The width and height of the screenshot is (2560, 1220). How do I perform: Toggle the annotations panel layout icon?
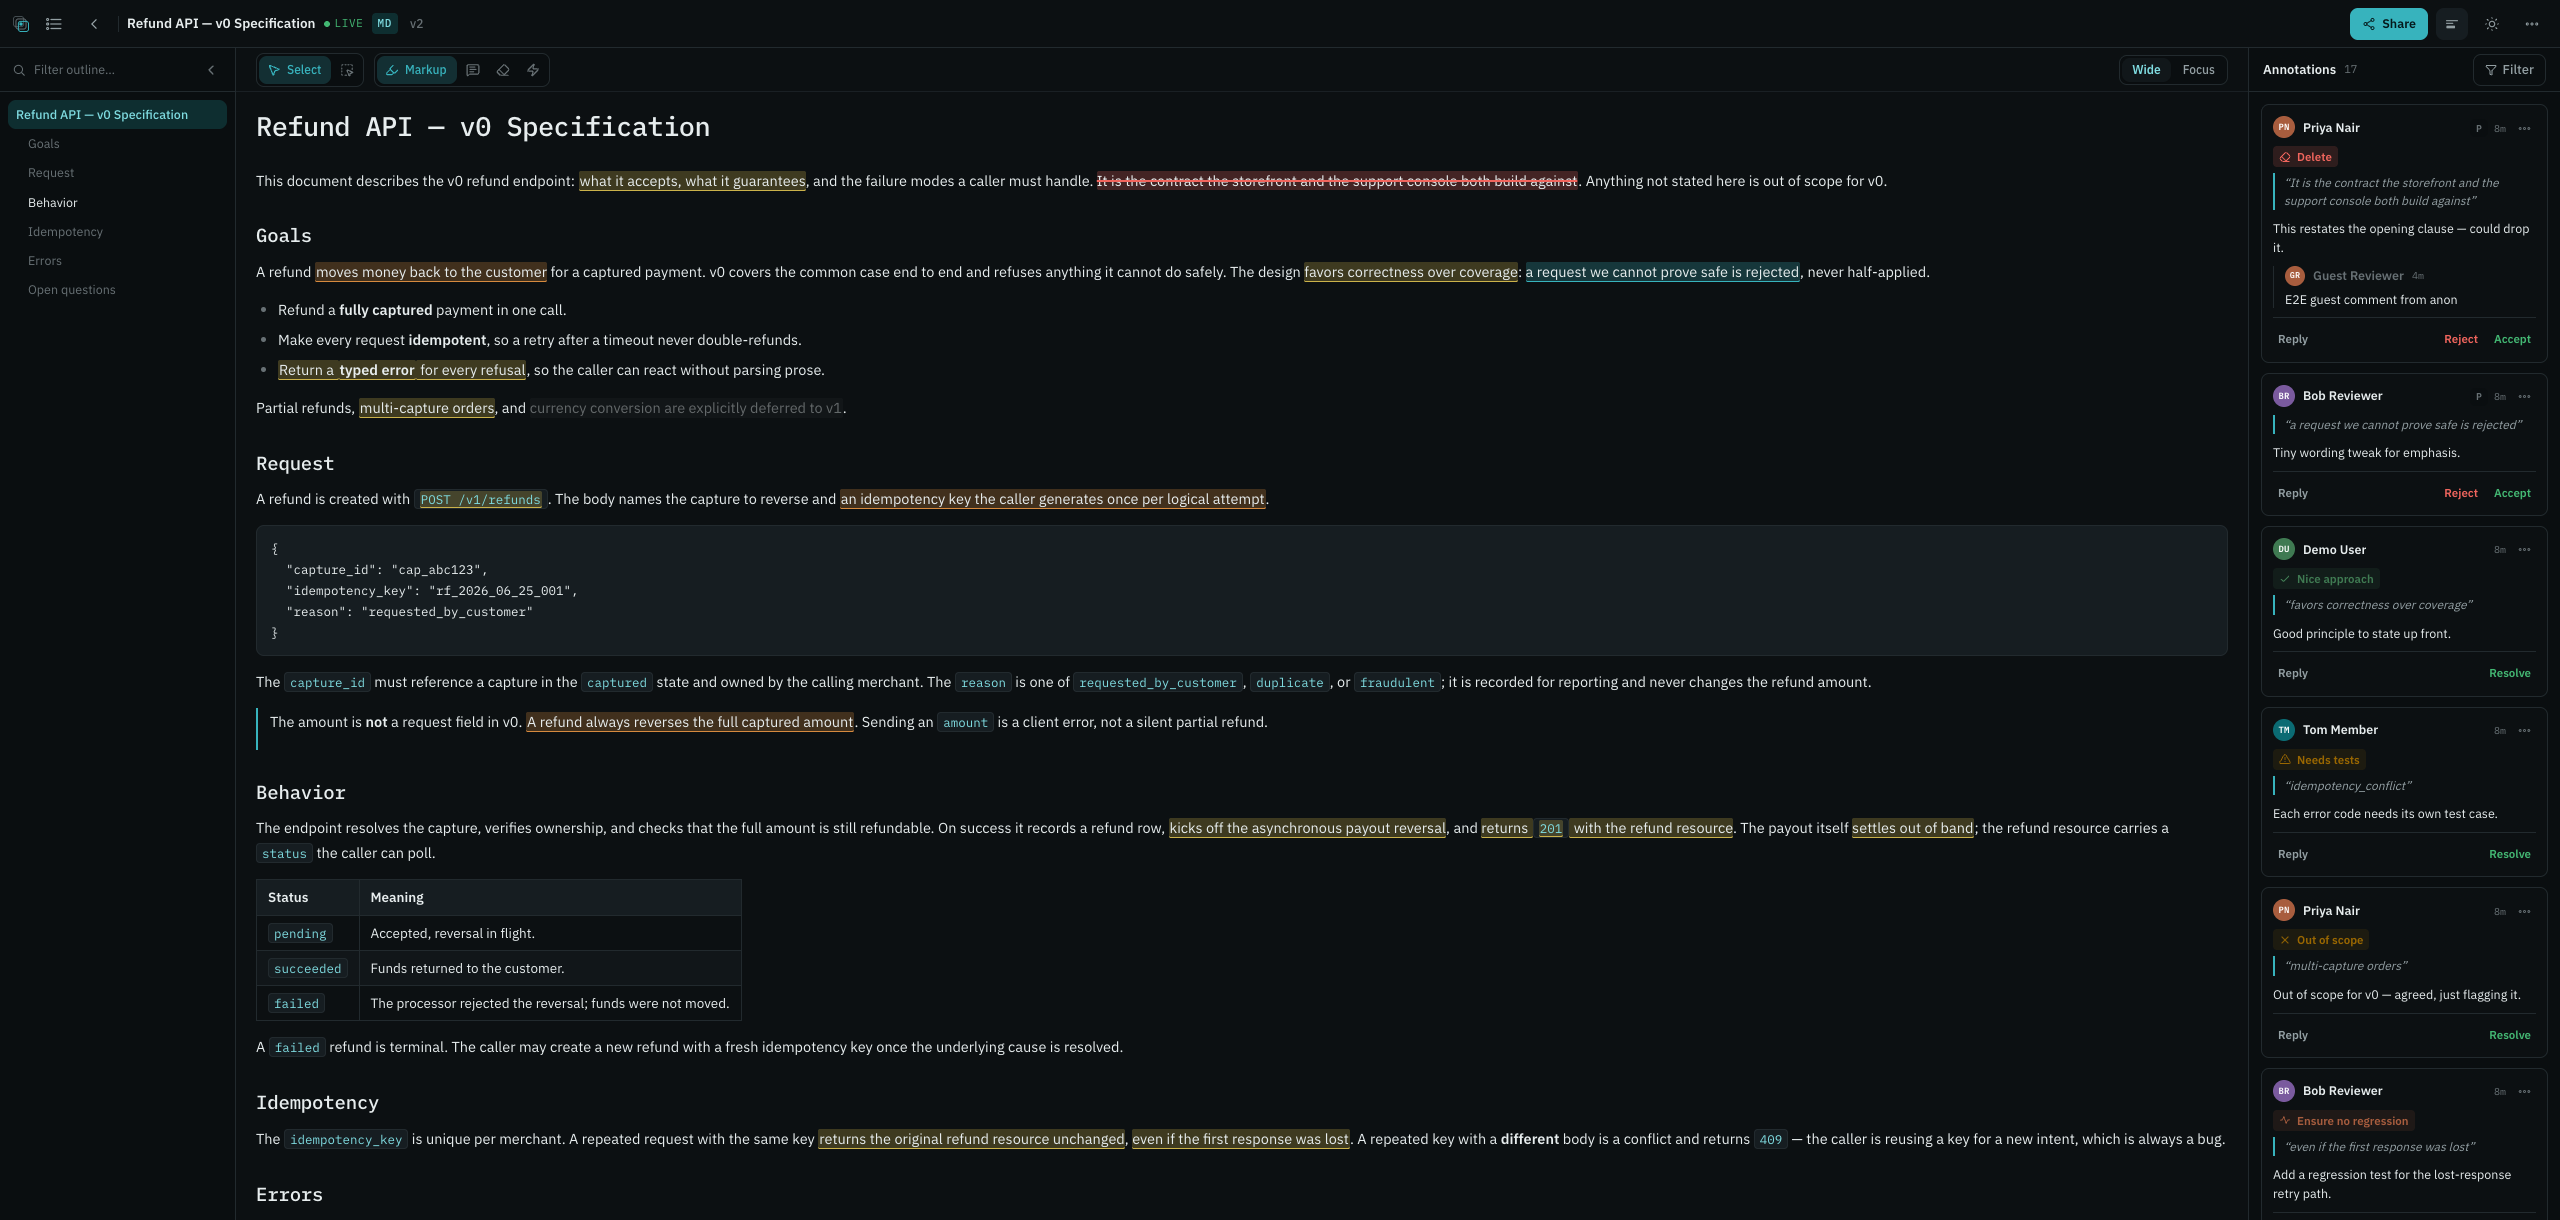[x=2451, y=24]
